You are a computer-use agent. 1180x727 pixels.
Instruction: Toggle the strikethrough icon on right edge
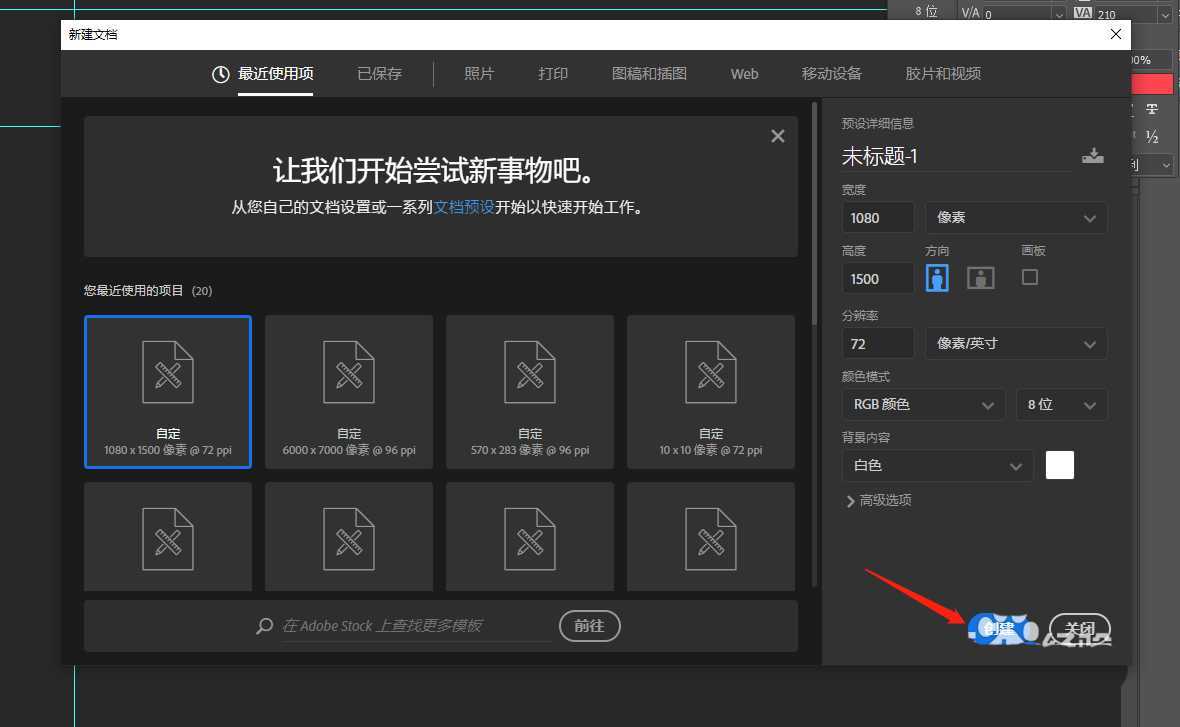1152,108
